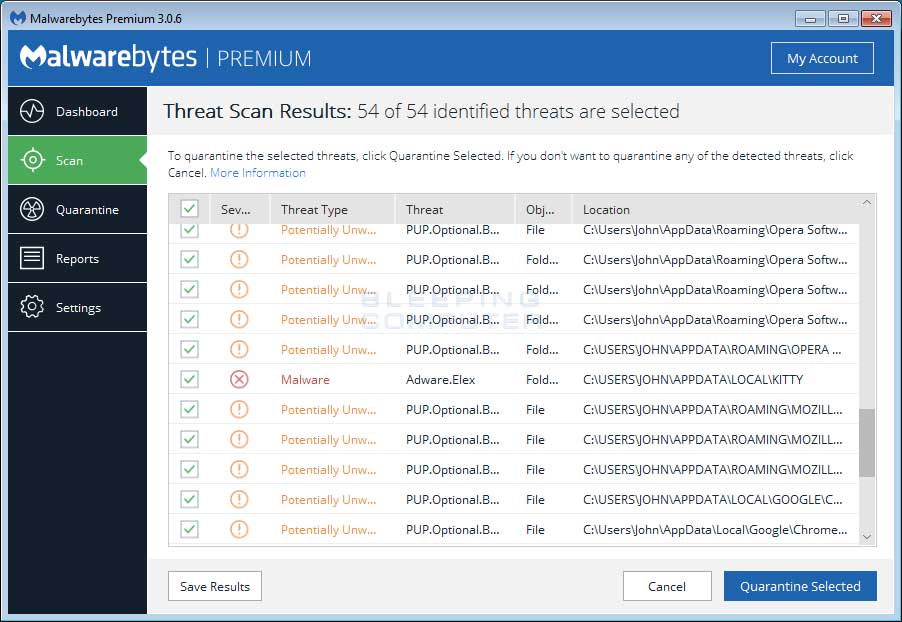View the Reports section

pyautogui.click(x=77, y=258)
